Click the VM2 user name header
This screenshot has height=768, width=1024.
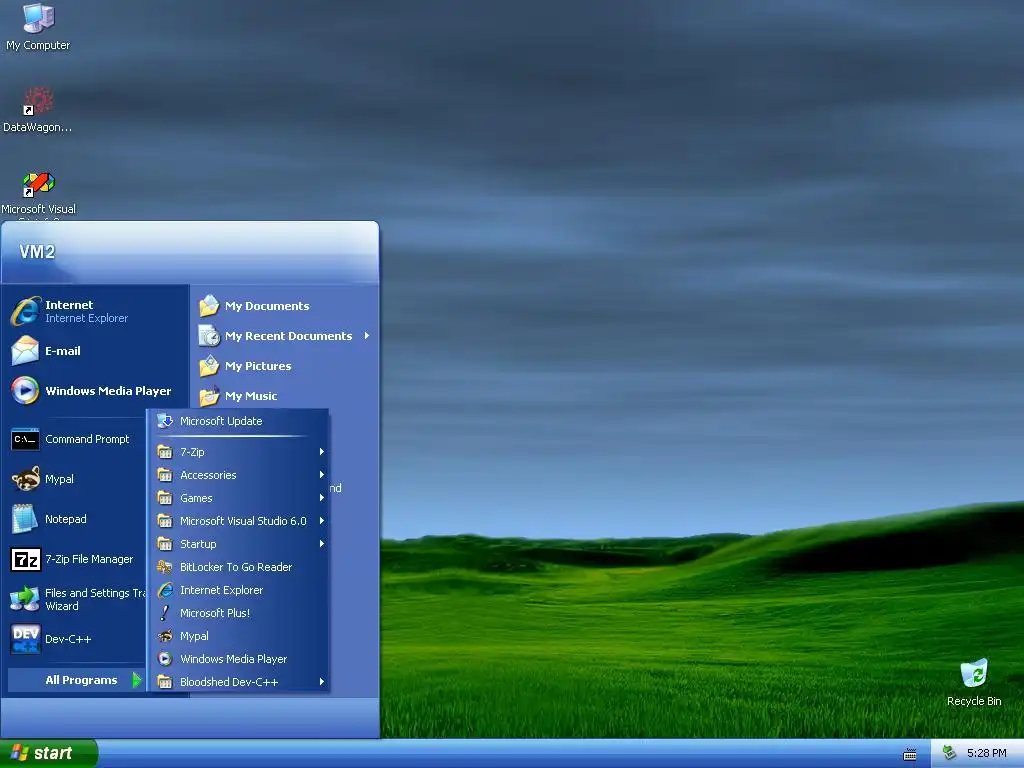click(x=37, y=251)
